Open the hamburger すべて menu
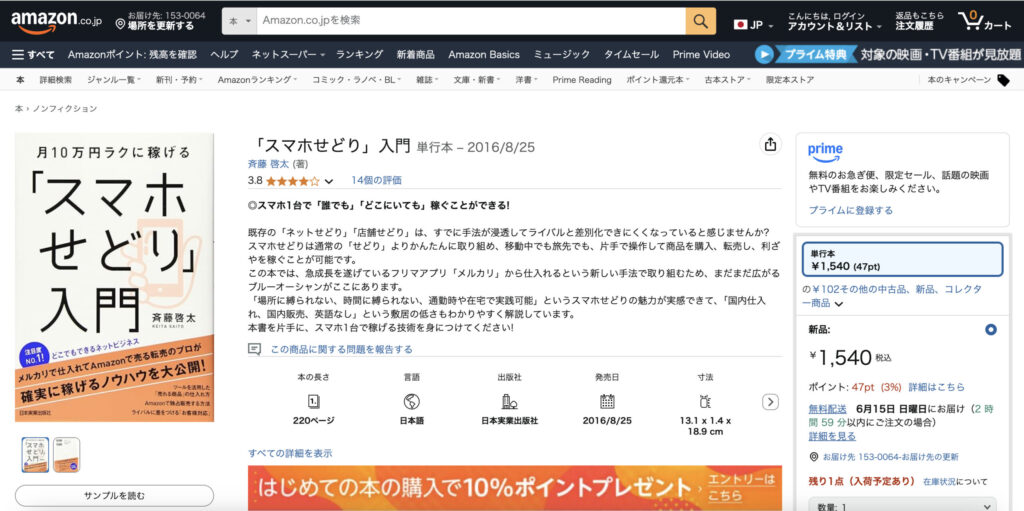 click(x=33, y=54)
